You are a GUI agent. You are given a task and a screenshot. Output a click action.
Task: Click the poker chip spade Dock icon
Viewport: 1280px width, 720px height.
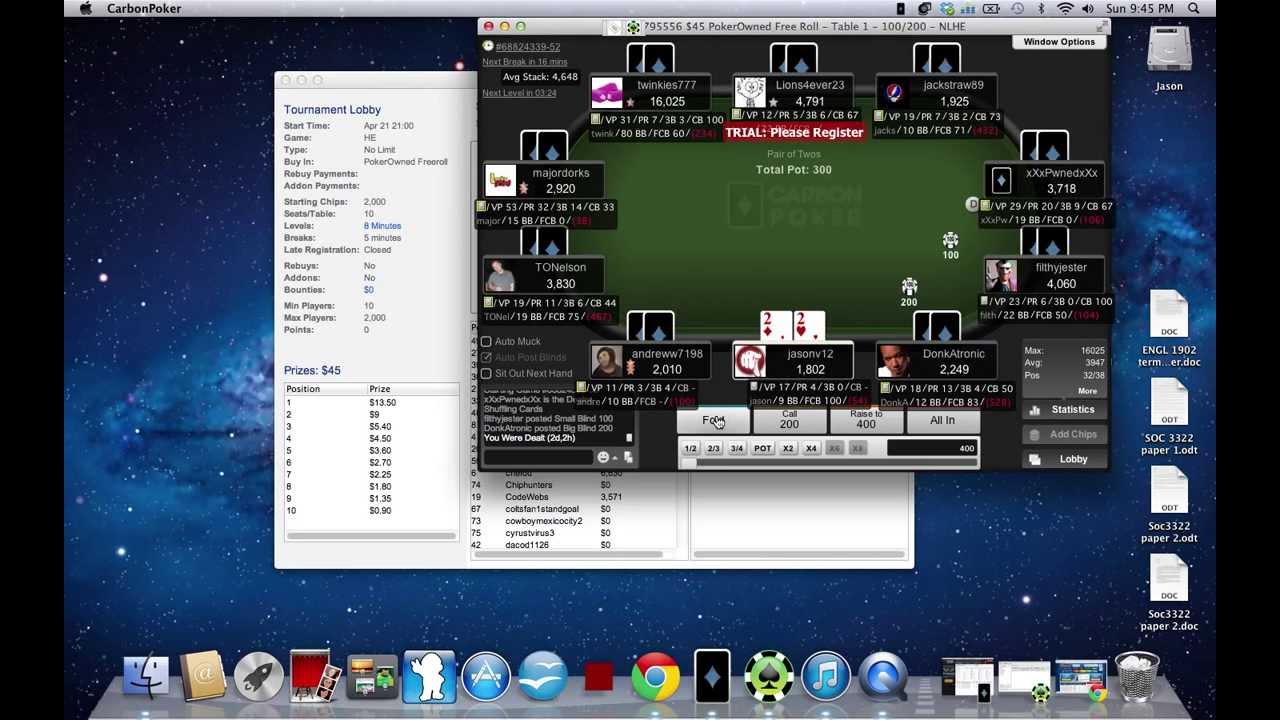[769, 677]
